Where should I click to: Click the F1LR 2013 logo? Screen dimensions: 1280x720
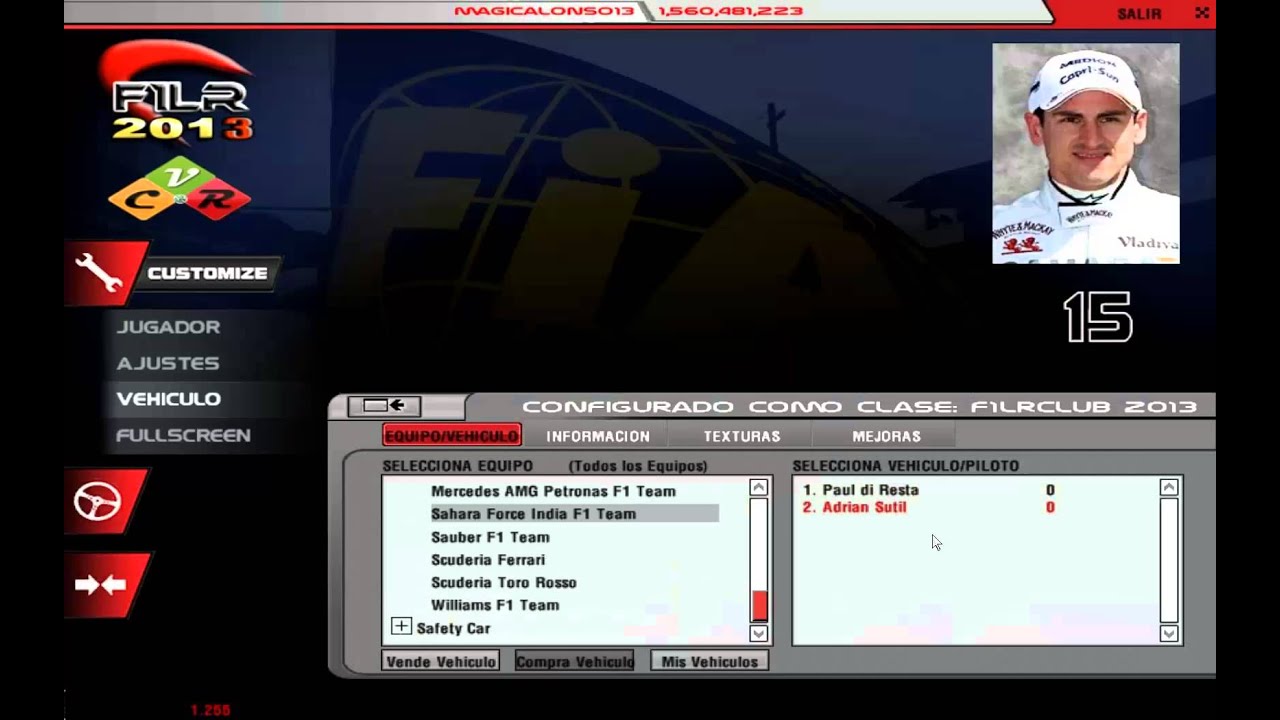click(180, 95)
